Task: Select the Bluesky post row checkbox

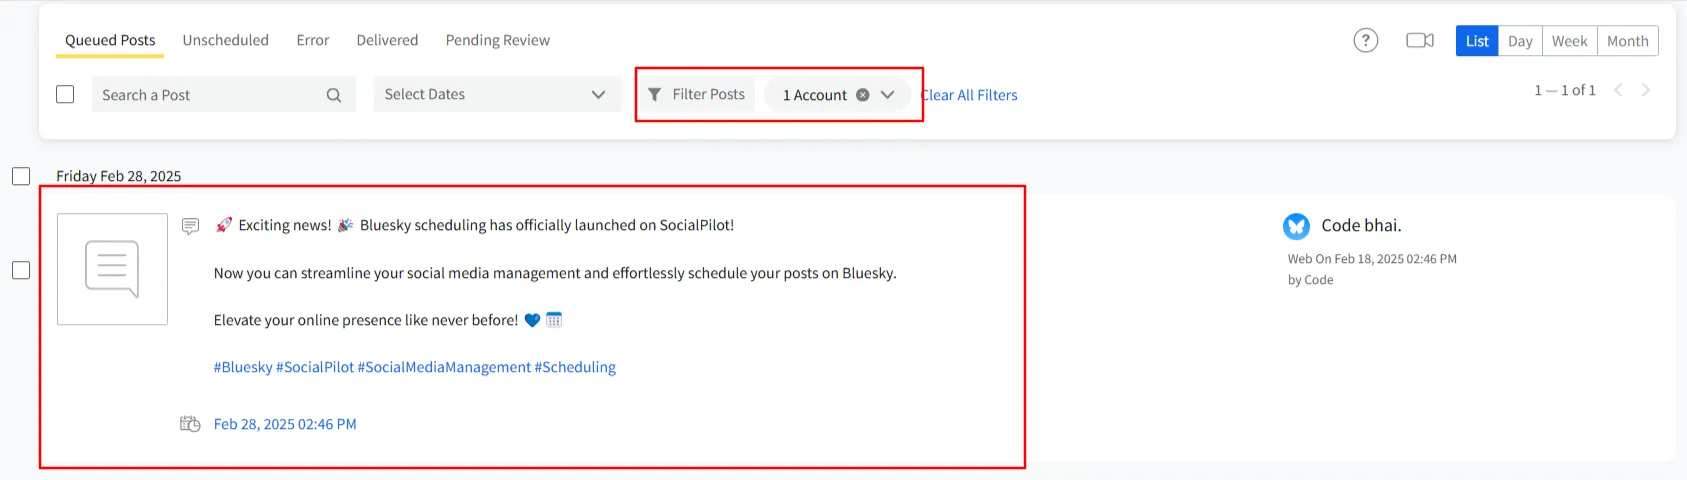Action: click(x=21, y=270)
